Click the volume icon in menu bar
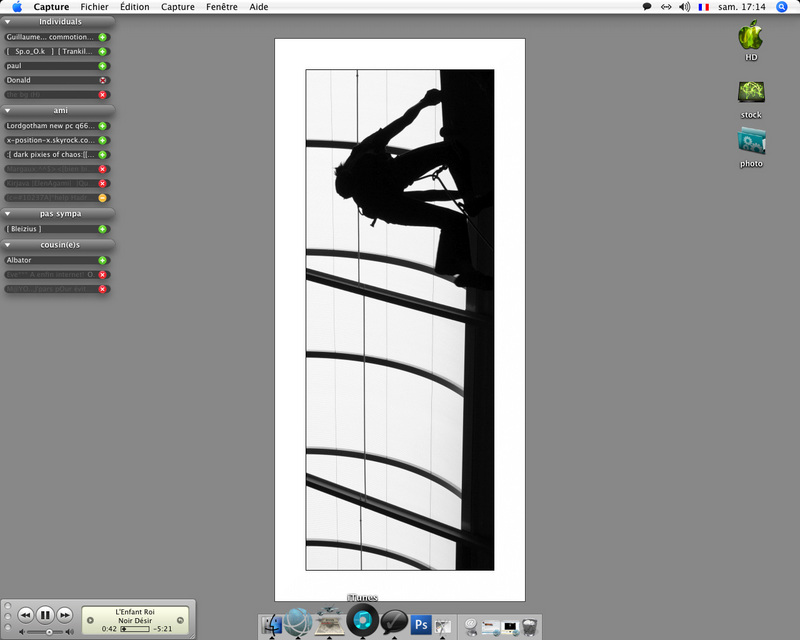 684,7
